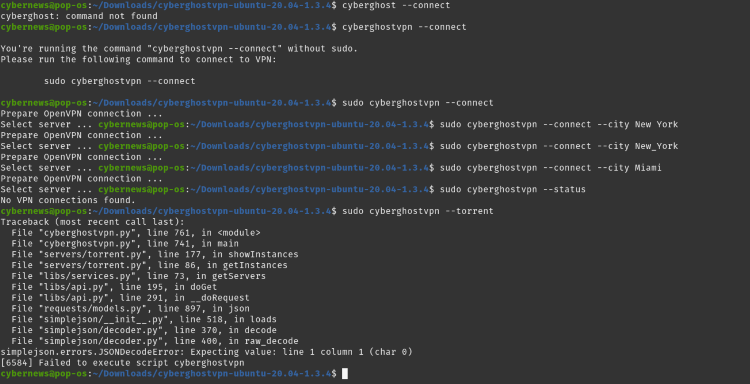The height and width of the screenshot is (384, 750).
Task: Click the 'No VPN connections found.' message
Action: (x=68, y=200)
